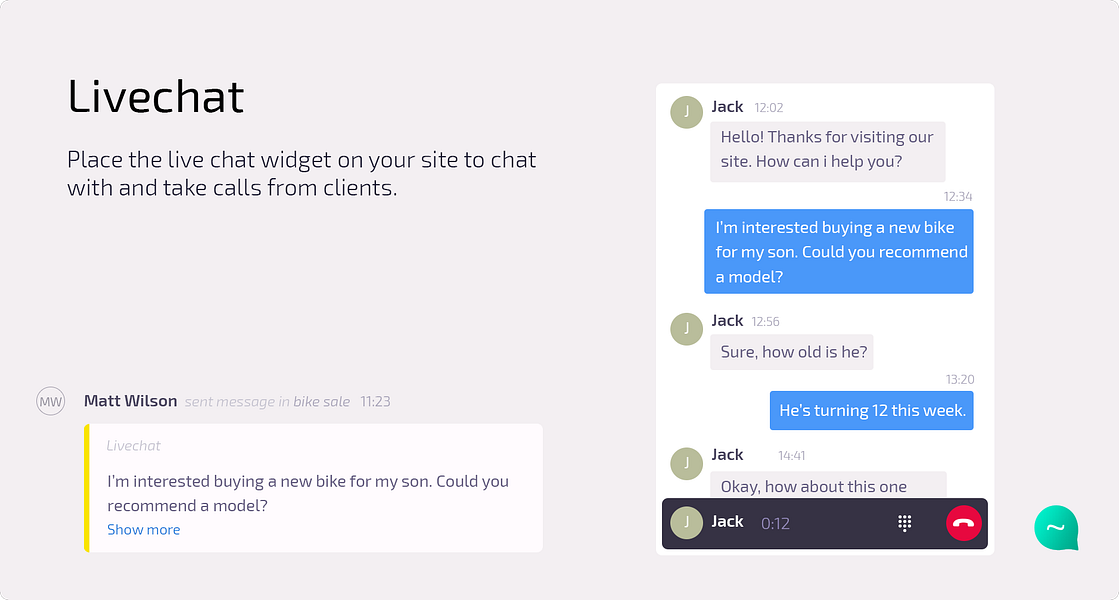Click the blue 'I'm interested buying a new bike' bubble

pos(839,251)
